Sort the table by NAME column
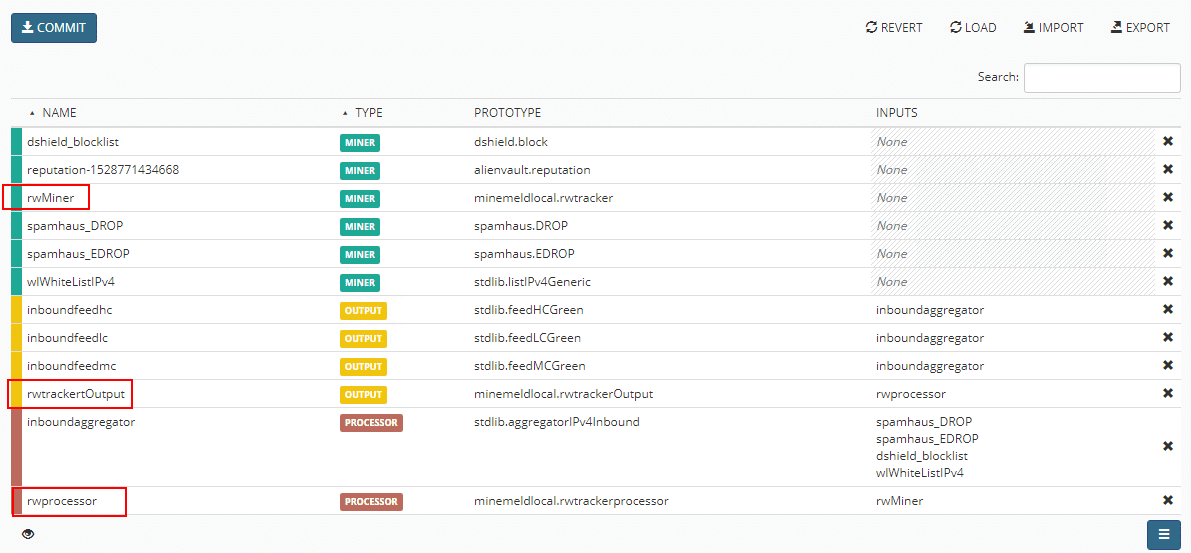 [59, 113]
